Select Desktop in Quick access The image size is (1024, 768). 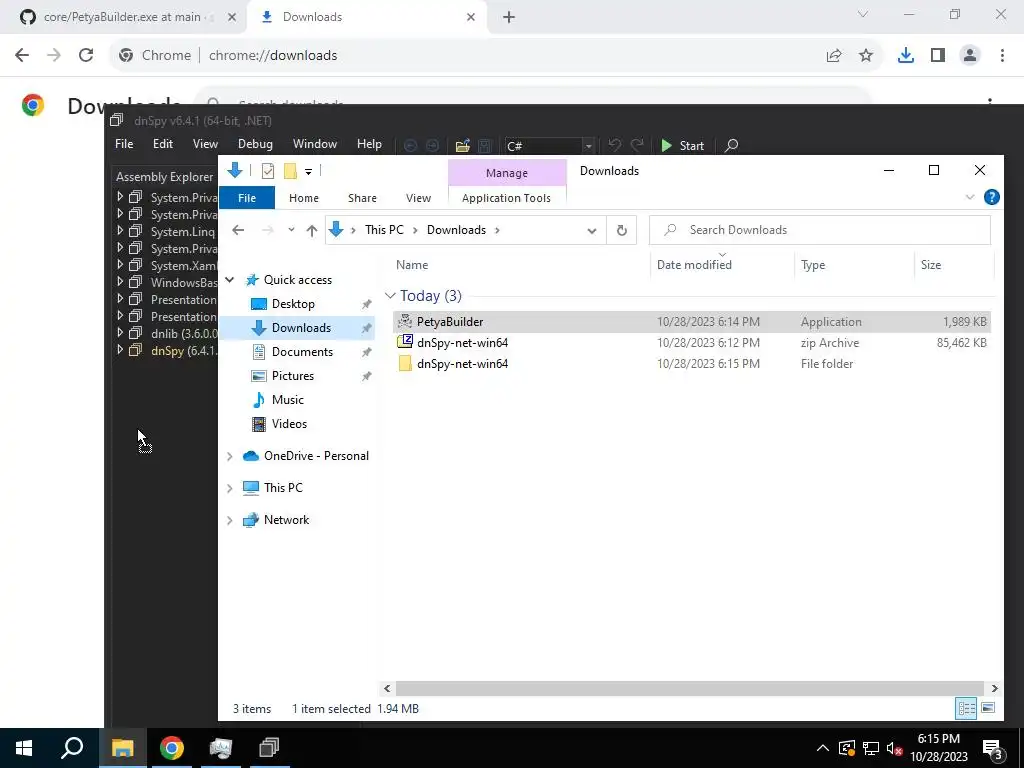click(x=293, y=304)
